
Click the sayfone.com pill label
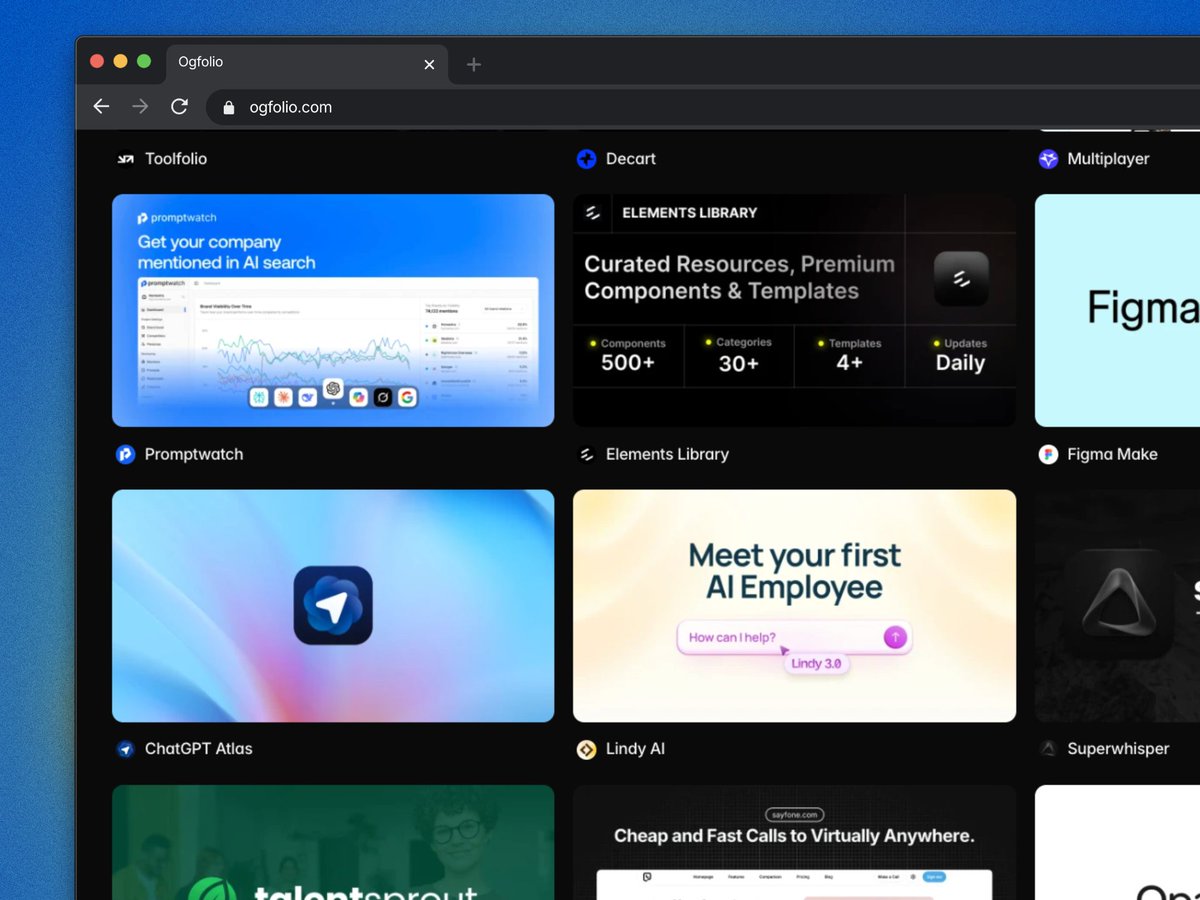[x=793, y=815]
